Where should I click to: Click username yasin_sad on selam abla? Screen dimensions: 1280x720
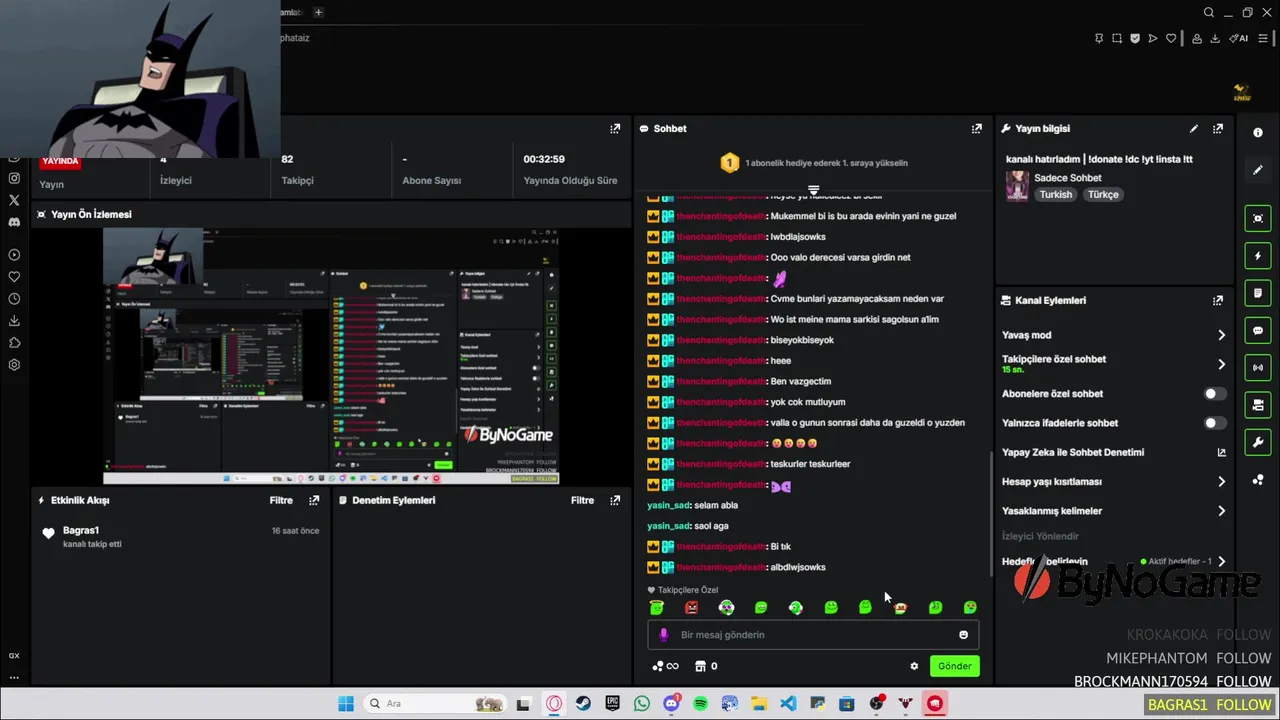(669, 505)
